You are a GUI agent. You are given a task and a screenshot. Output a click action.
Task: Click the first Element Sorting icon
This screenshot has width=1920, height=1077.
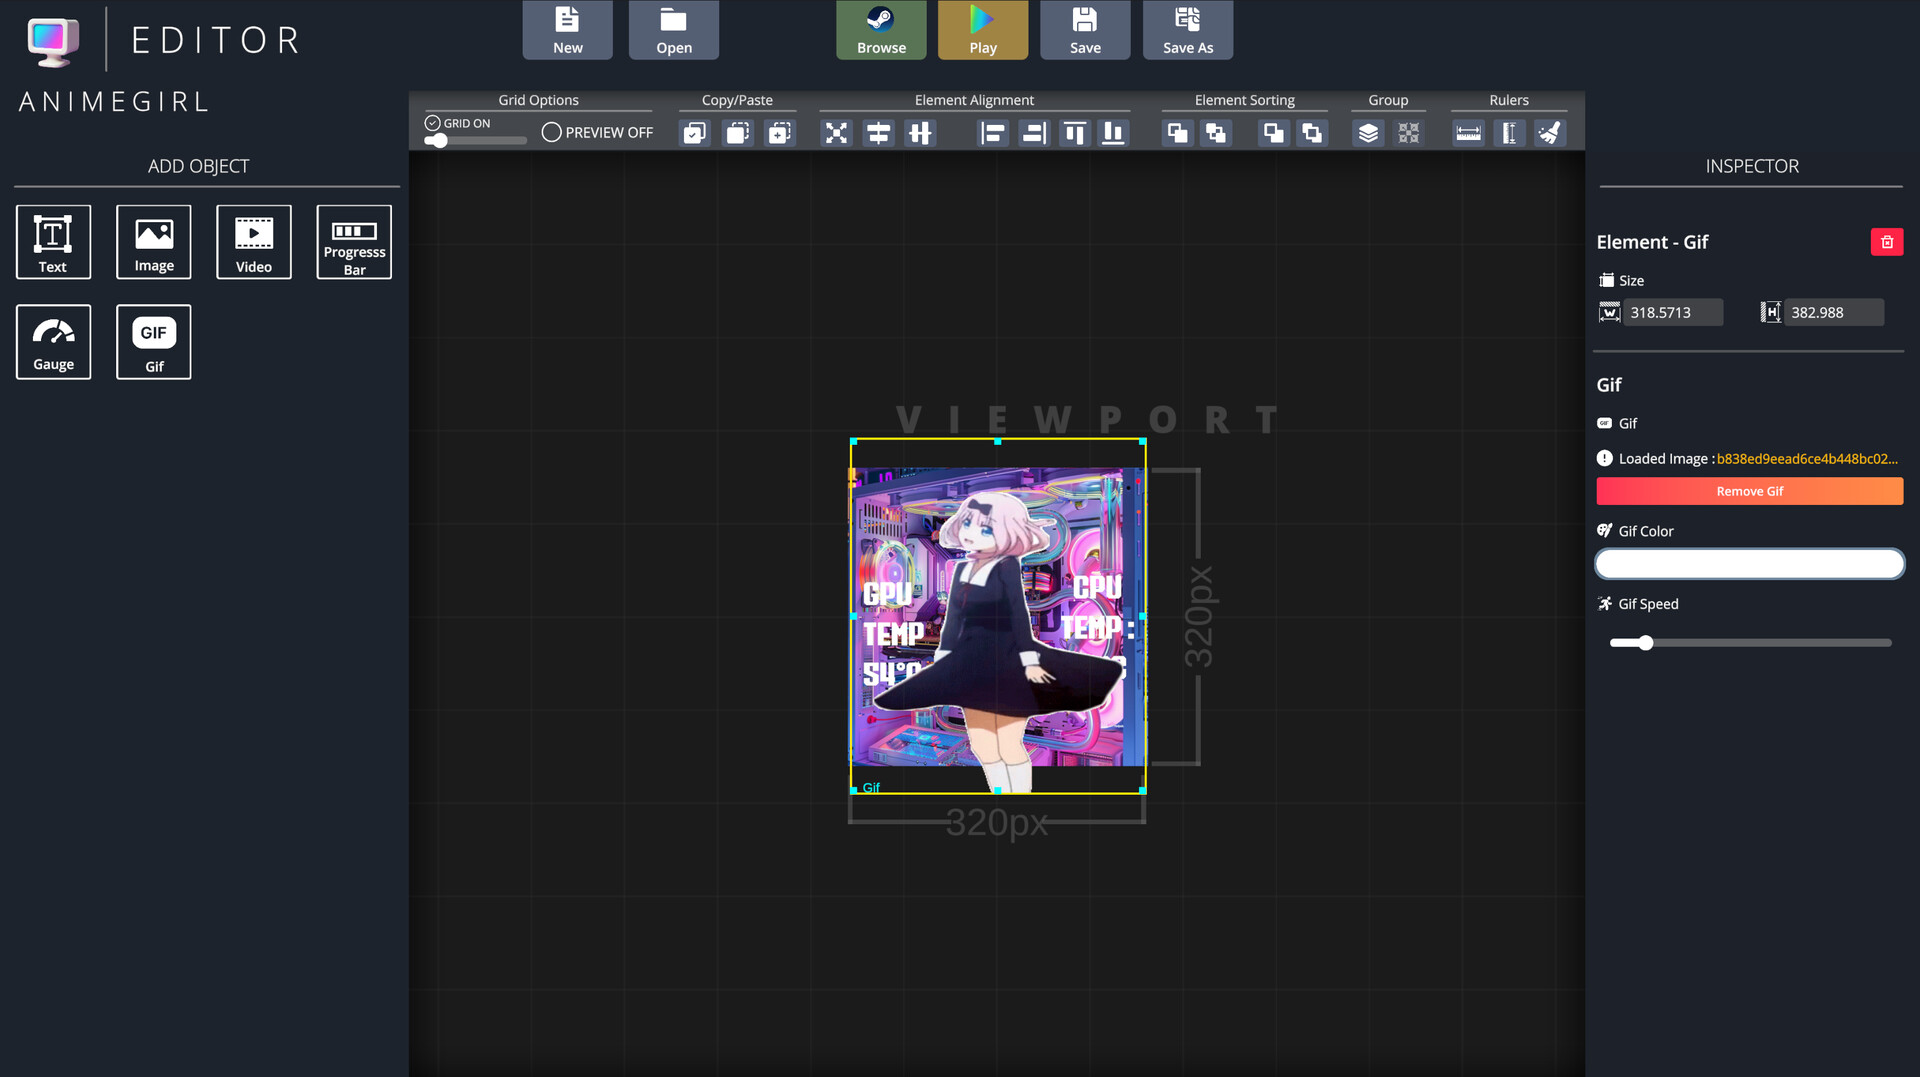click(x=1178, y=133)
